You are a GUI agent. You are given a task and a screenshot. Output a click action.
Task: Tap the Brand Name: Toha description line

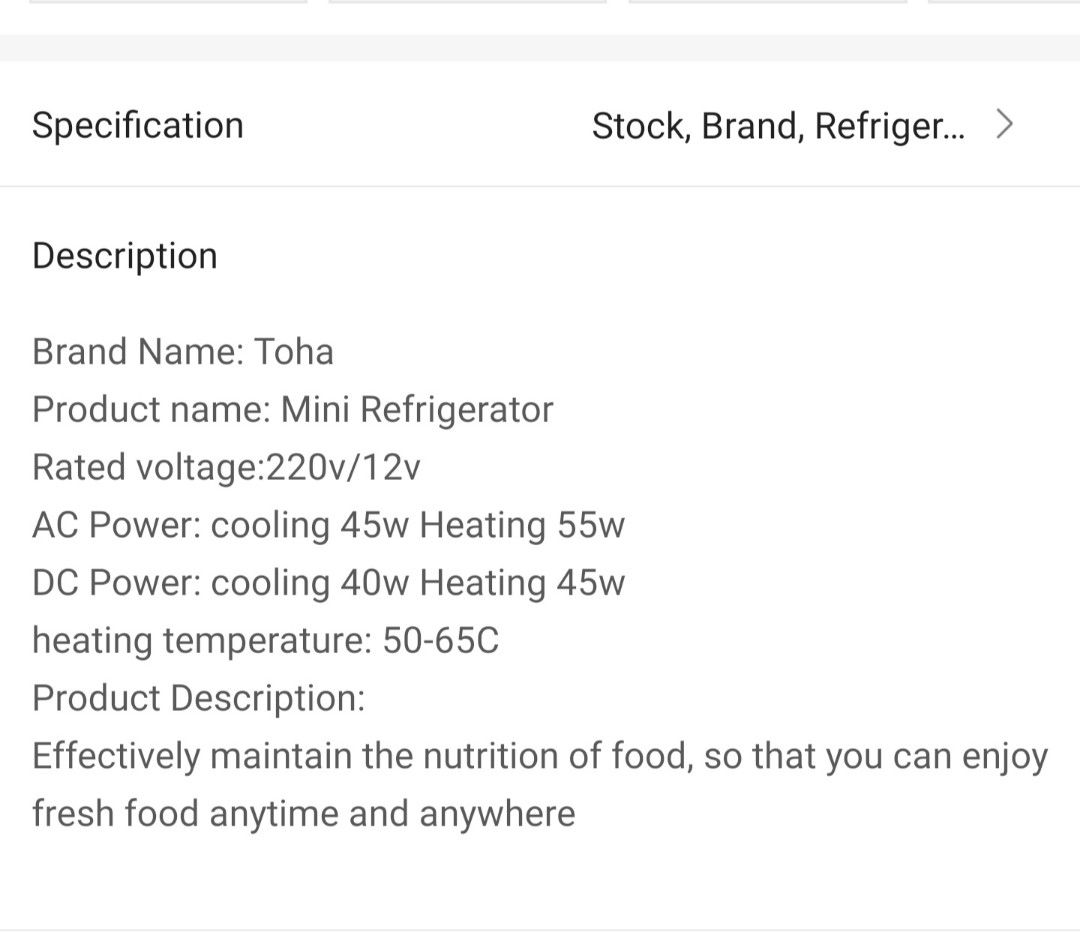[x=184, y=351]
